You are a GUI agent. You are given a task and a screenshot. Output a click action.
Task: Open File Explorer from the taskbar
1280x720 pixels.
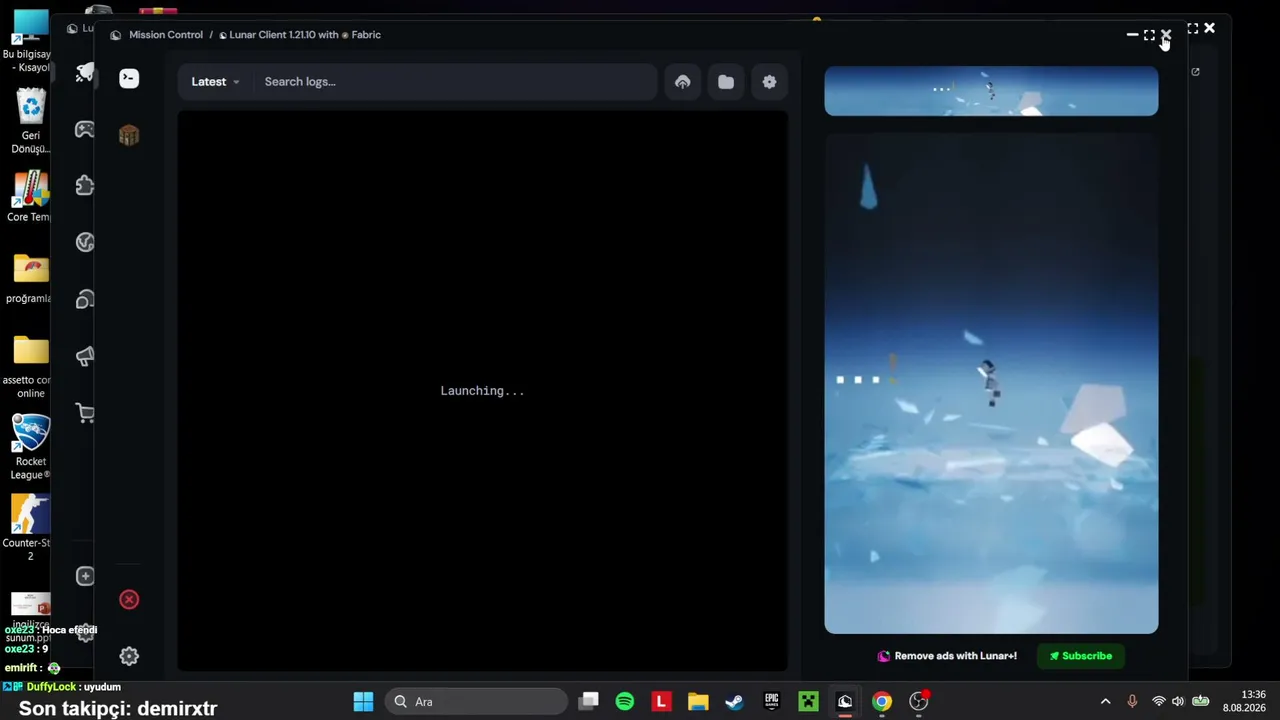click(x=698, y=702)
